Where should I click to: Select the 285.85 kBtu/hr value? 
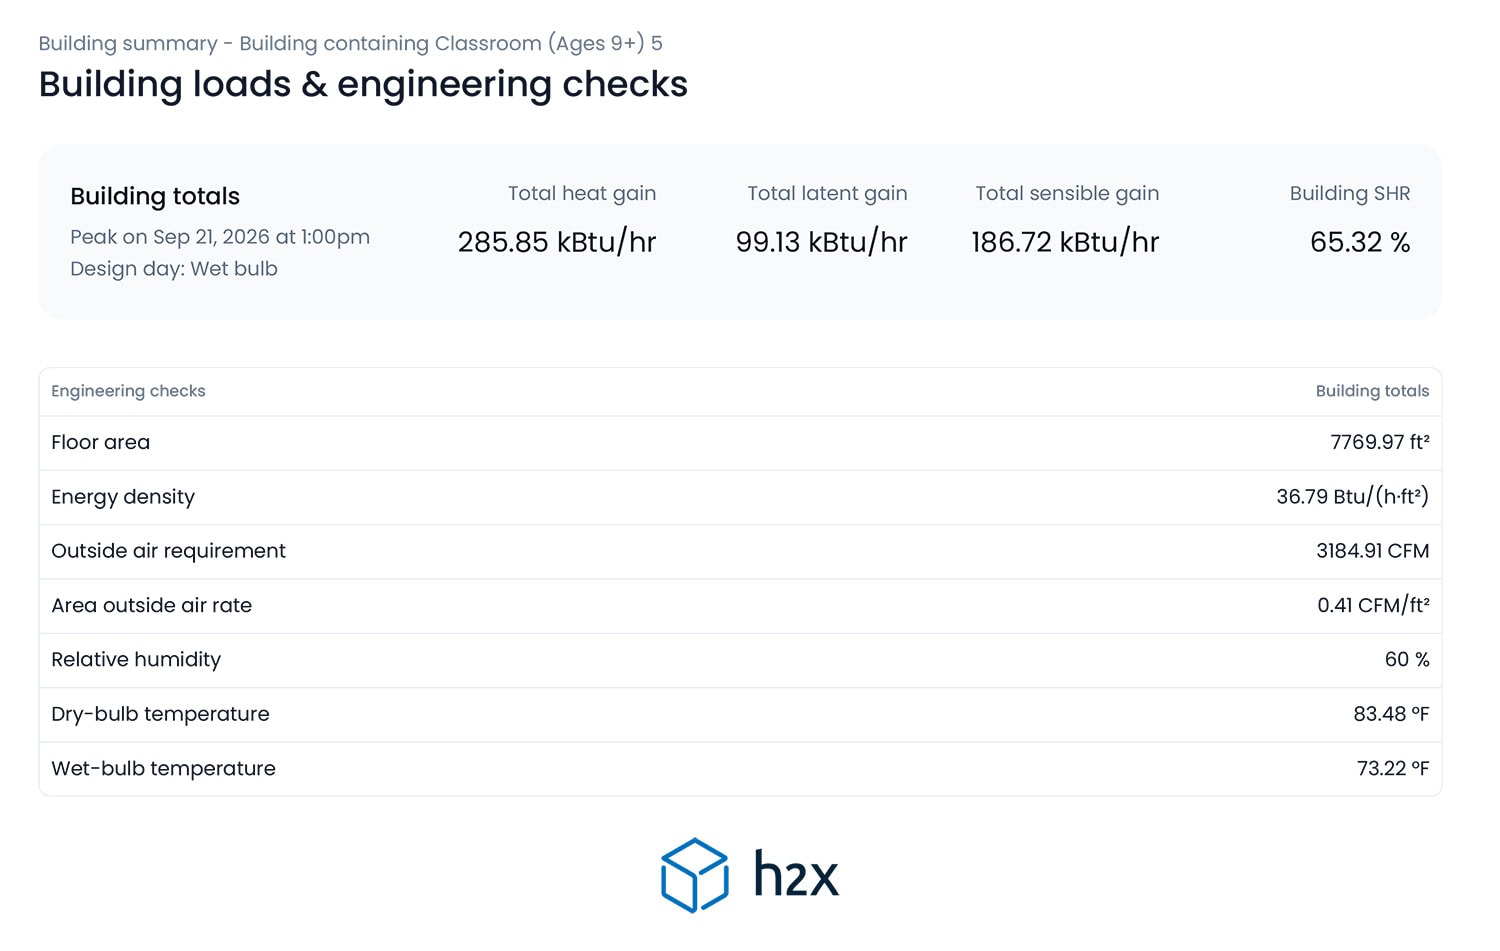tap(557, 242)
